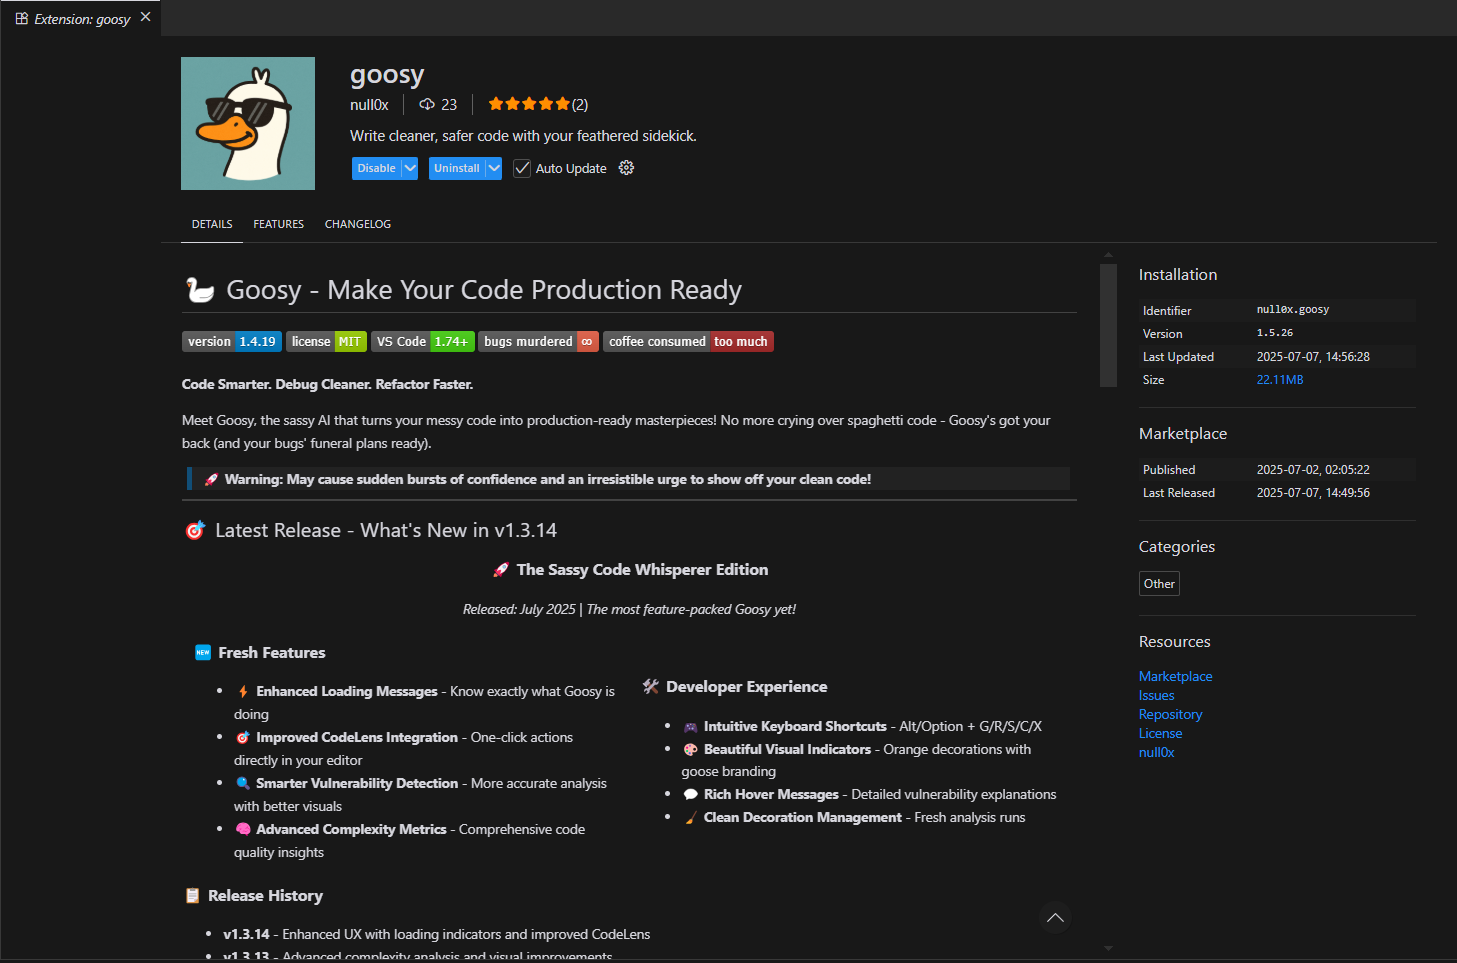
Task: Click the scrollbar down arrow
Action: [1108, 948]
